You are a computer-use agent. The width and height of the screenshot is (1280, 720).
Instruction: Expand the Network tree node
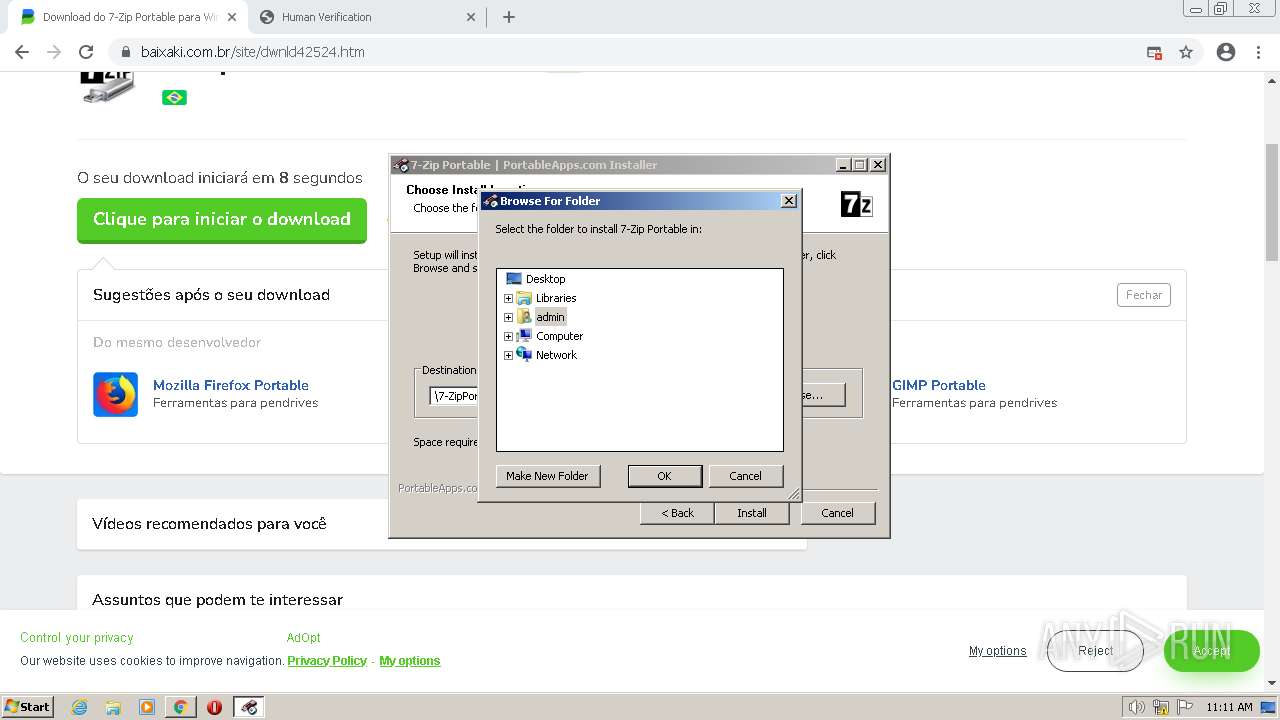pyautogui.click(x=508, y=355)
